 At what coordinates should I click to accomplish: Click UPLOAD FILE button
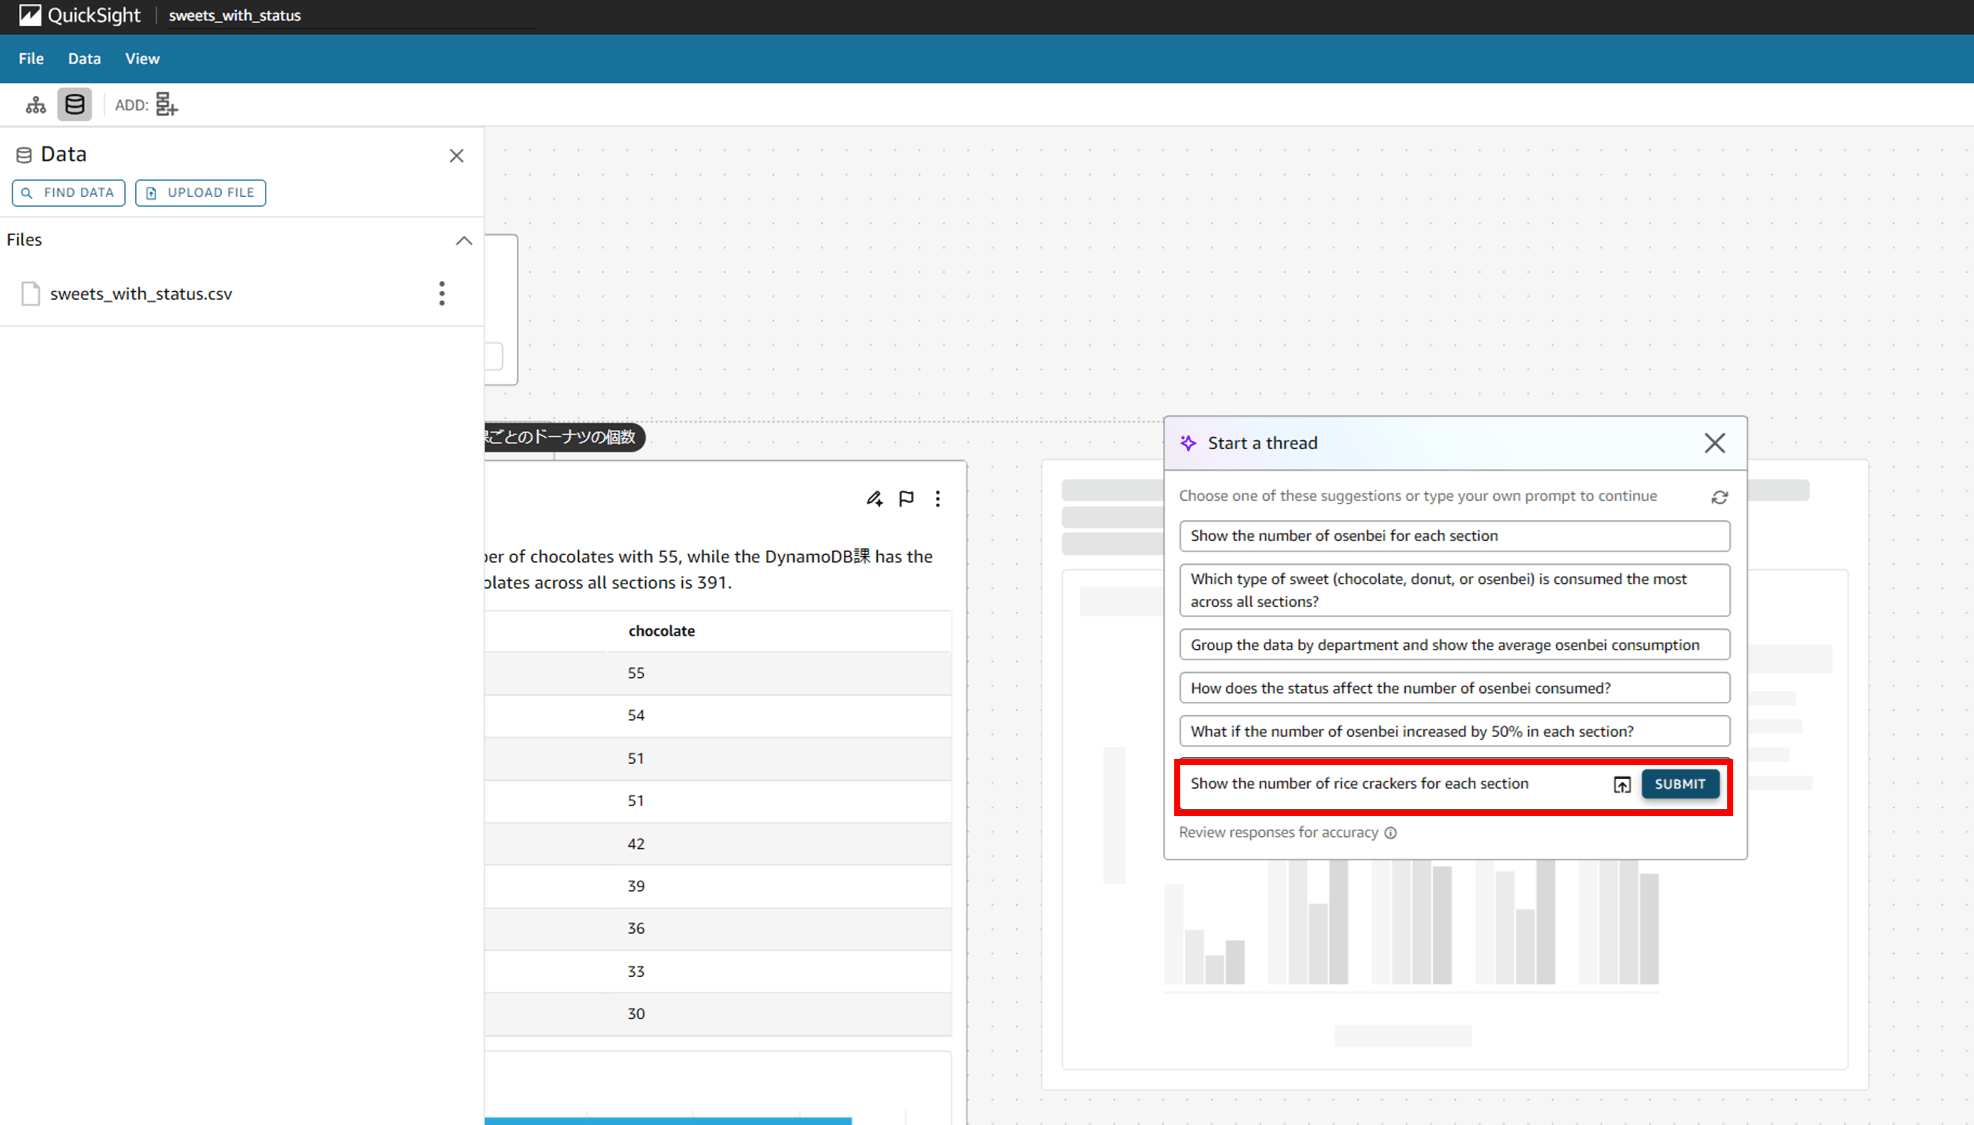[x=199, y=191]
